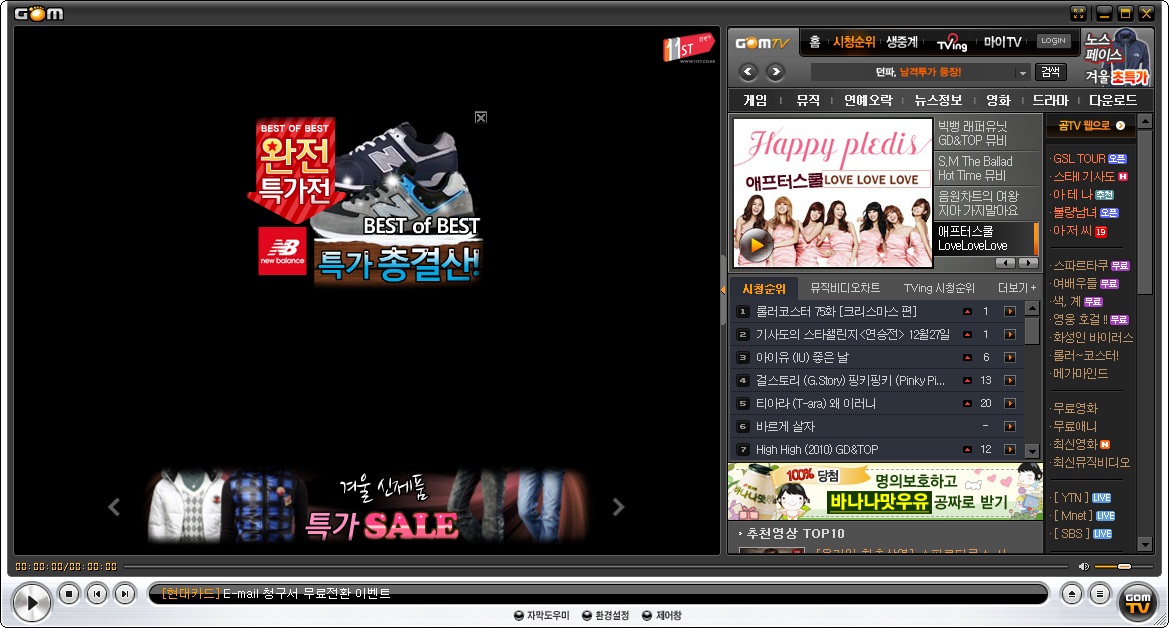
Task: Open the TVing menu item
Action: coord(952,43)
